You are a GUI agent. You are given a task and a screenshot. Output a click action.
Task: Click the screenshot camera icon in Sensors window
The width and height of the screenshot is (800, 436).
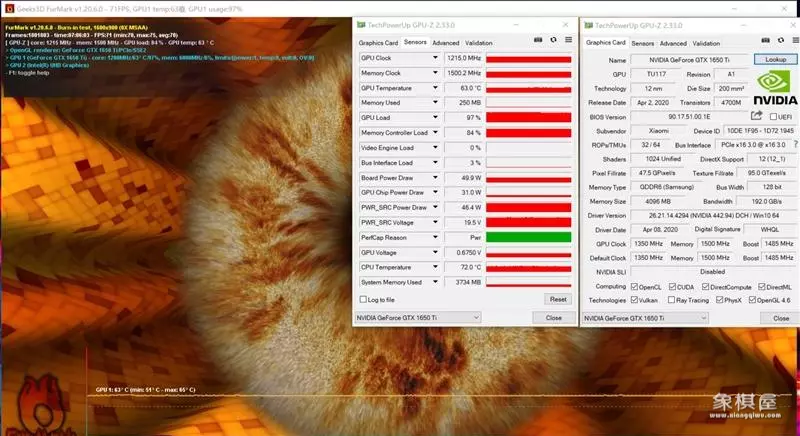[x=538, y=40]
